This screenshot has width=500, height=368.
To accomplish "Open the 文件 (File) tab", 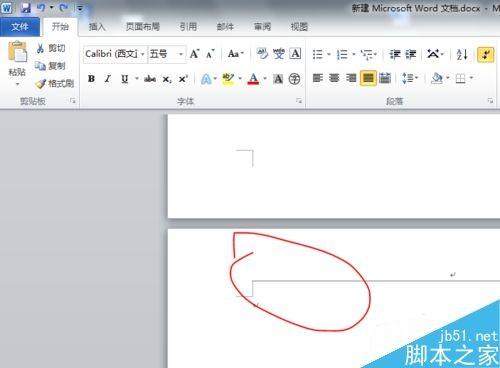I will coord(20,27).
